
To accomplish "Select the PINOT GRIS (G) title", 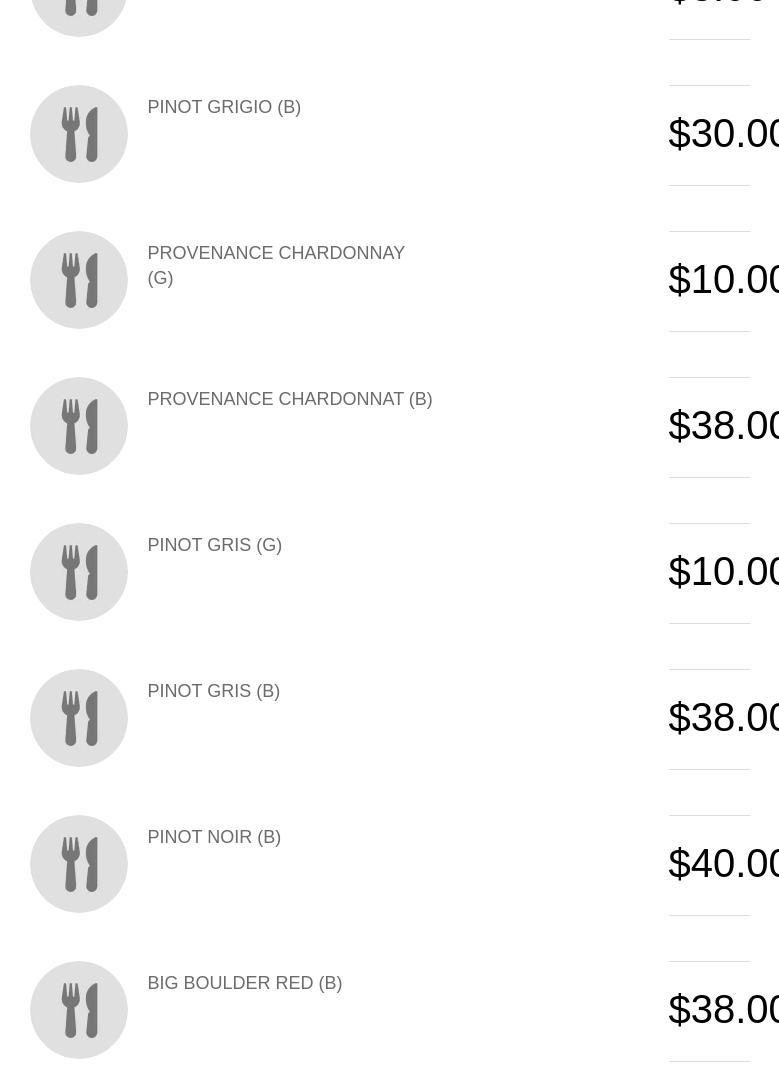I will pos(215,545).
